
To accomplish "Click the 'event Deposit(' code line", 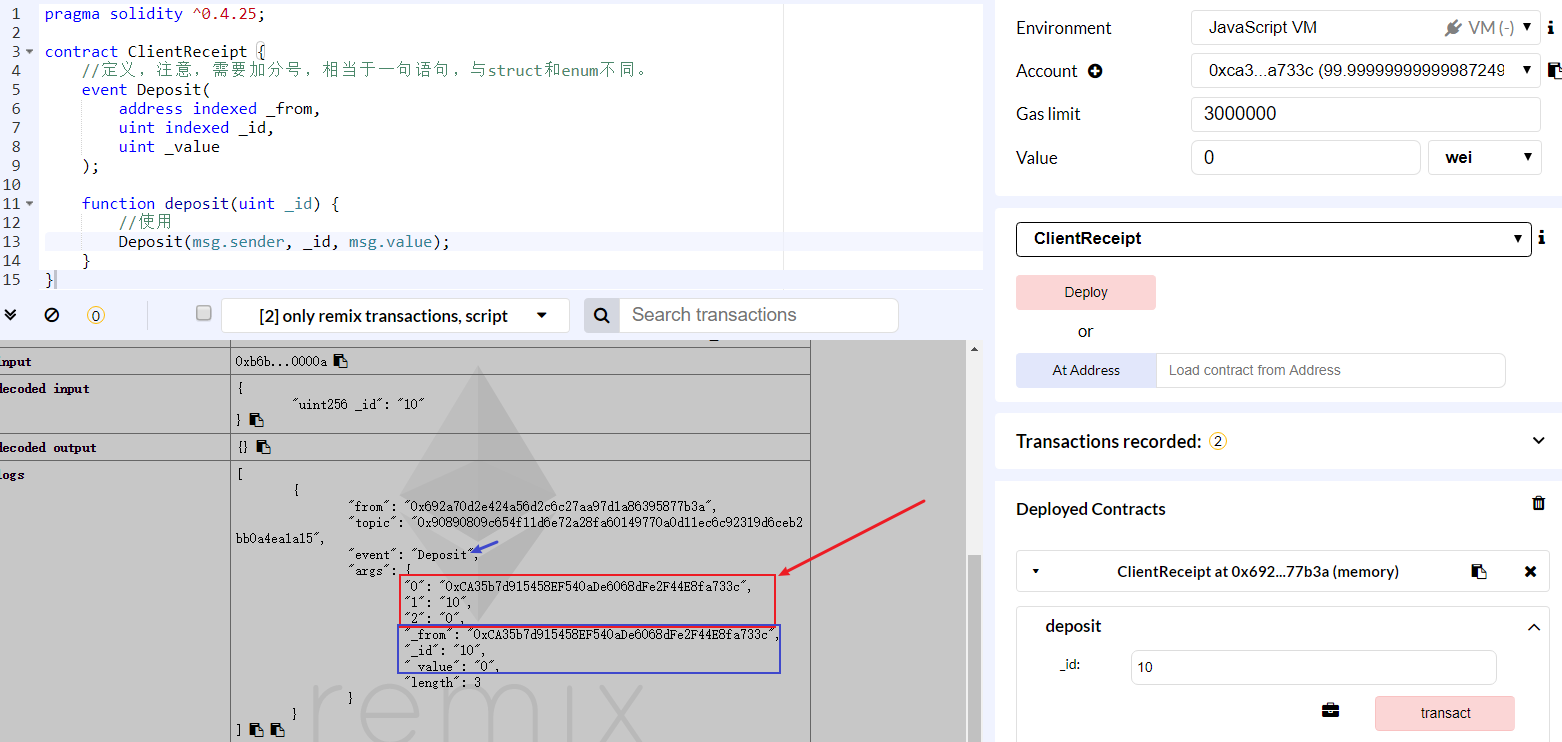I will coord(146,89).
